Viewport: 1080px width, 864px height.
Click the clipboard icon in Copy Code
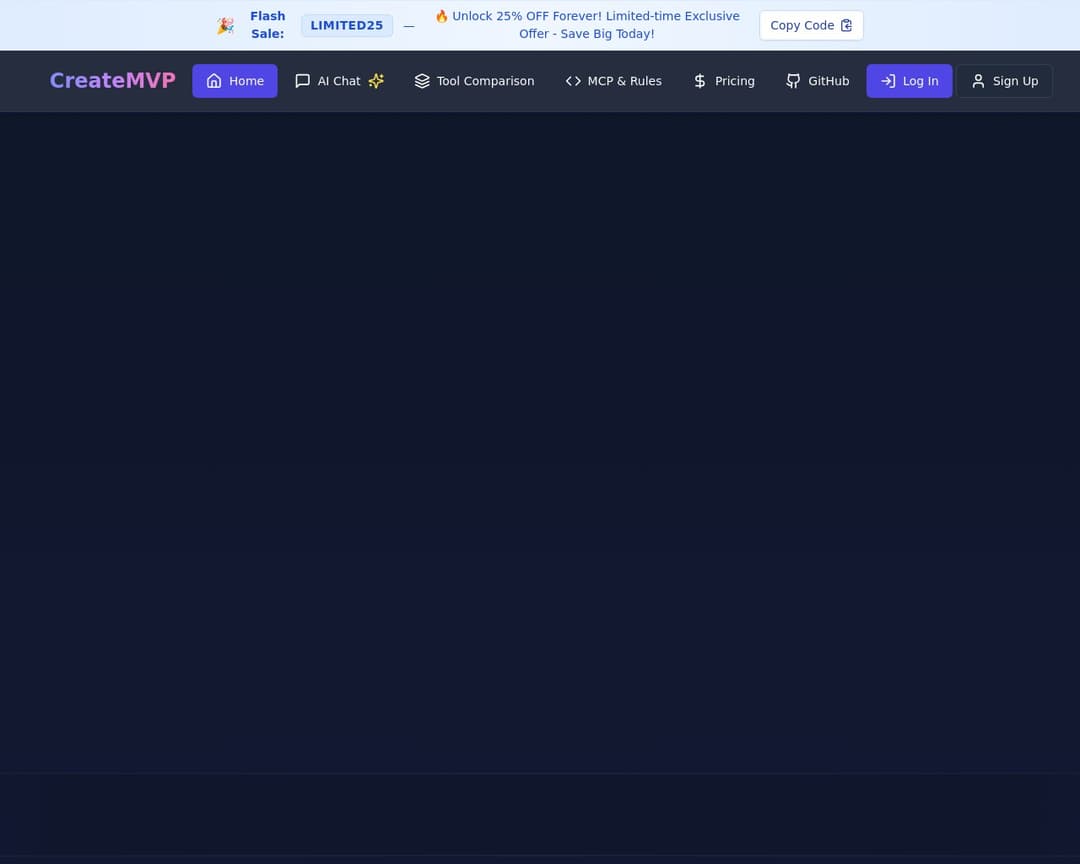(x=846, y=26)
